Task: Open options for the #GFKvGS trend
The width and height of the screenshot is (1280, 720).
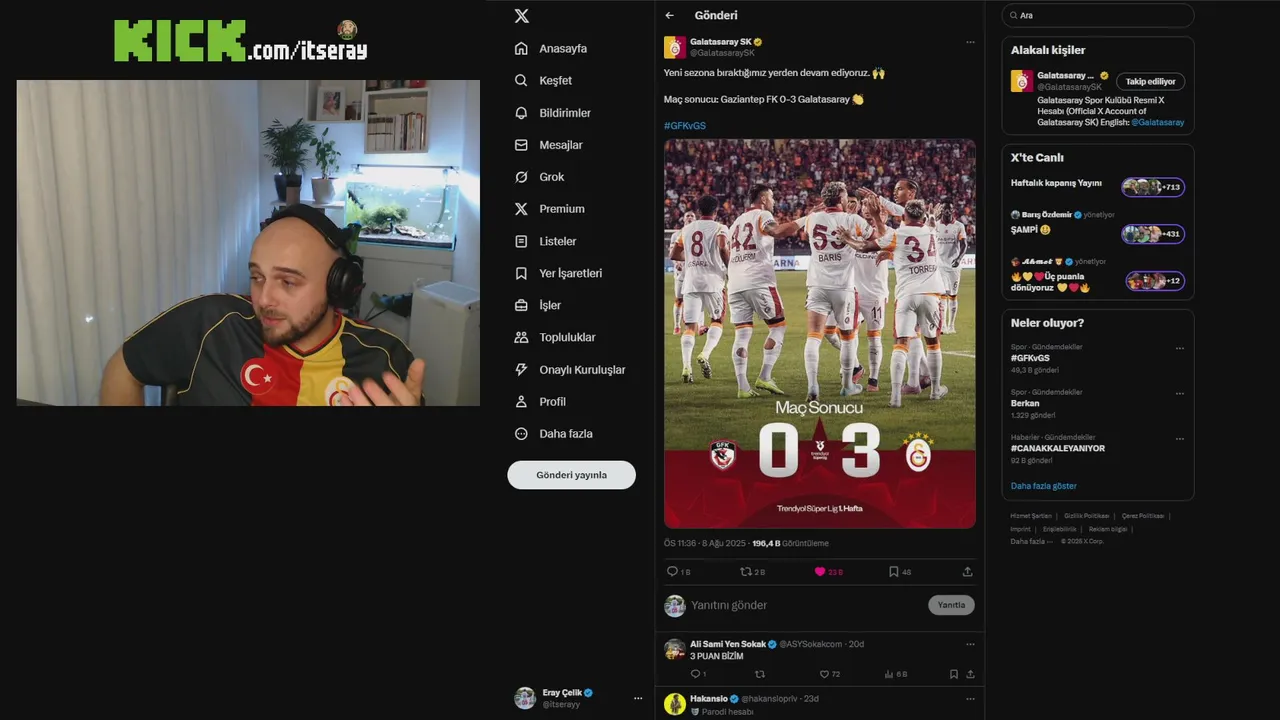Action: pyautogui.click(x=1180, y=349)
